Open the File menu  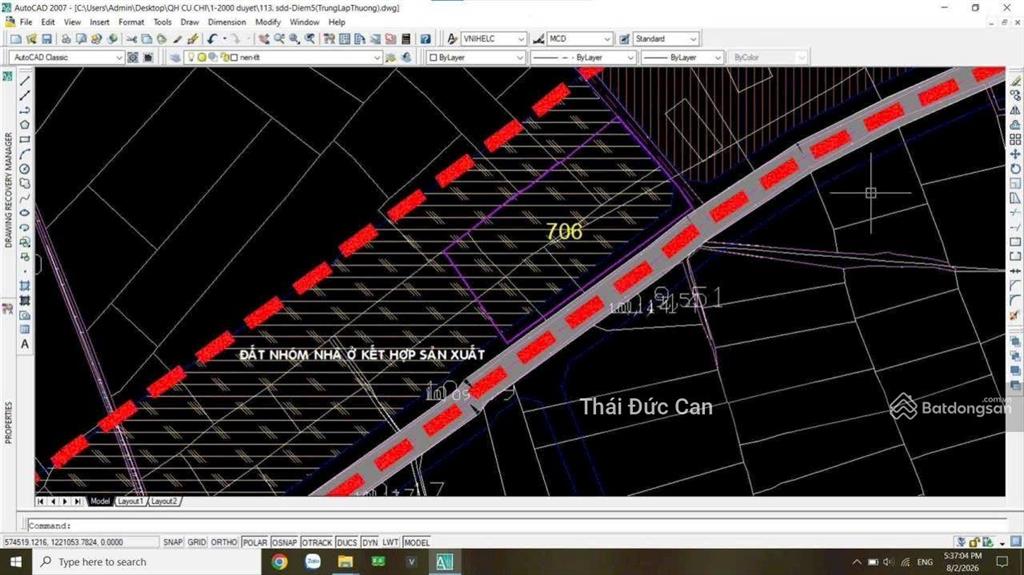26,22
